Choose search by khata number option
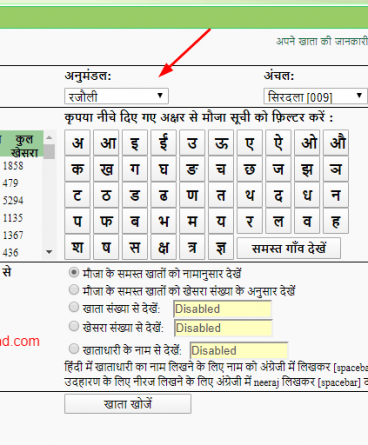The width and height of the screenshot is (368, 445). 74,307
